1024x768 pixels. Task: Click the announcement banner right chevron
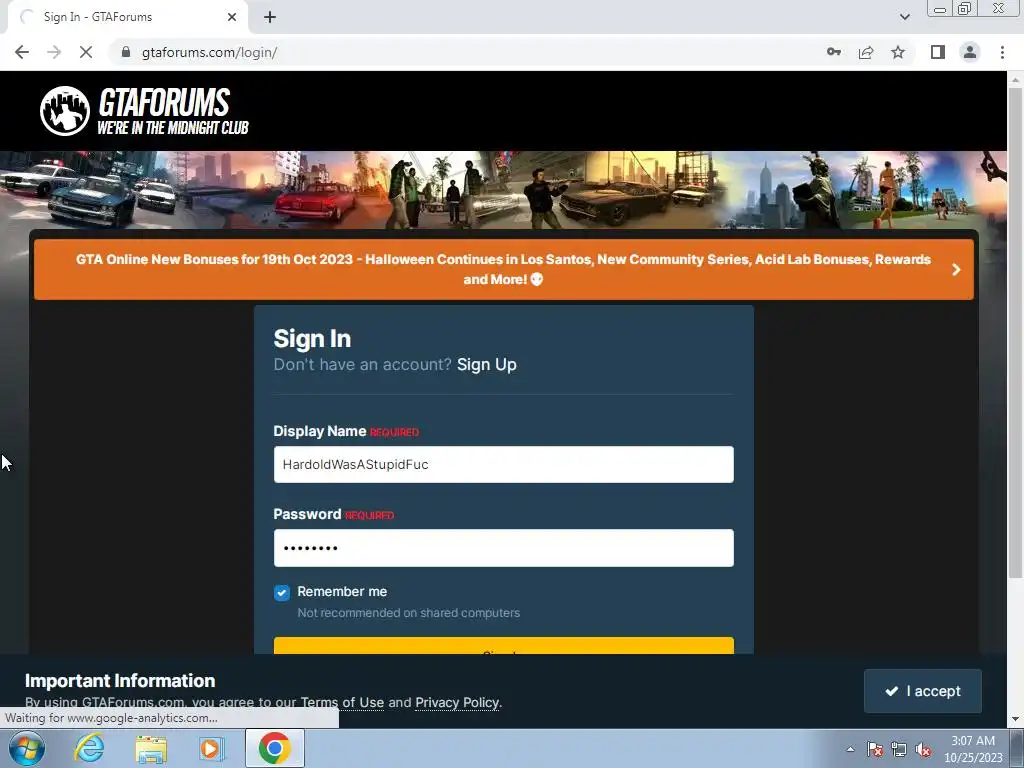pyautogui.click(x=956, y=269)
